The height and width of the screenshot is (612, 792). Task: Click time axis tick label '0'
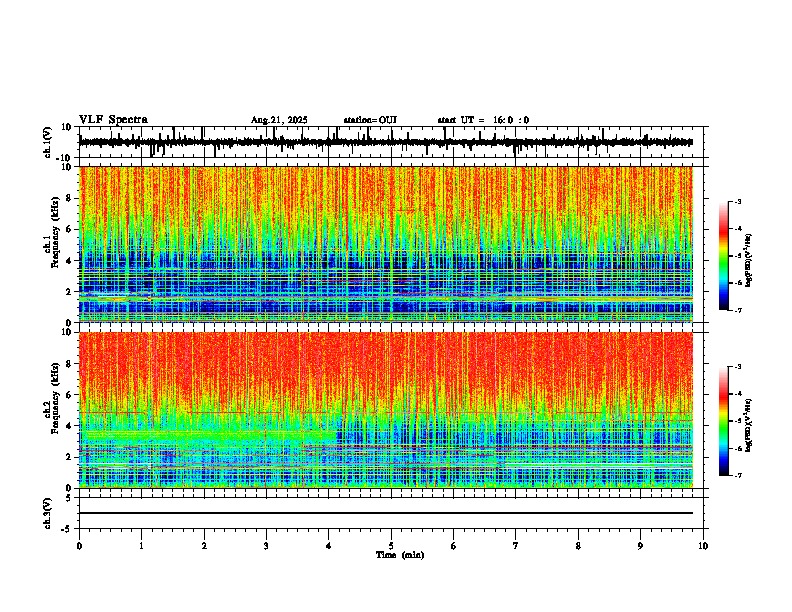(79, 546)
